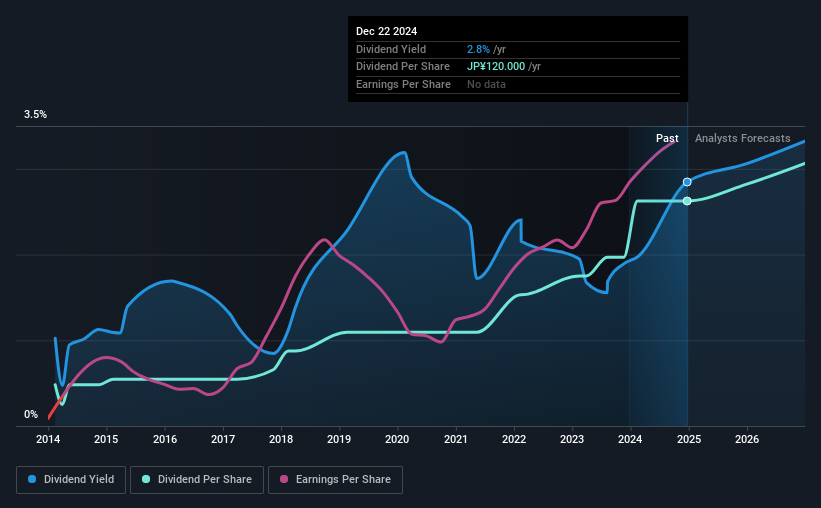Toggle the Earnings Per Share legend button
The image size is (821, 508).
click(x=335, y=480)
